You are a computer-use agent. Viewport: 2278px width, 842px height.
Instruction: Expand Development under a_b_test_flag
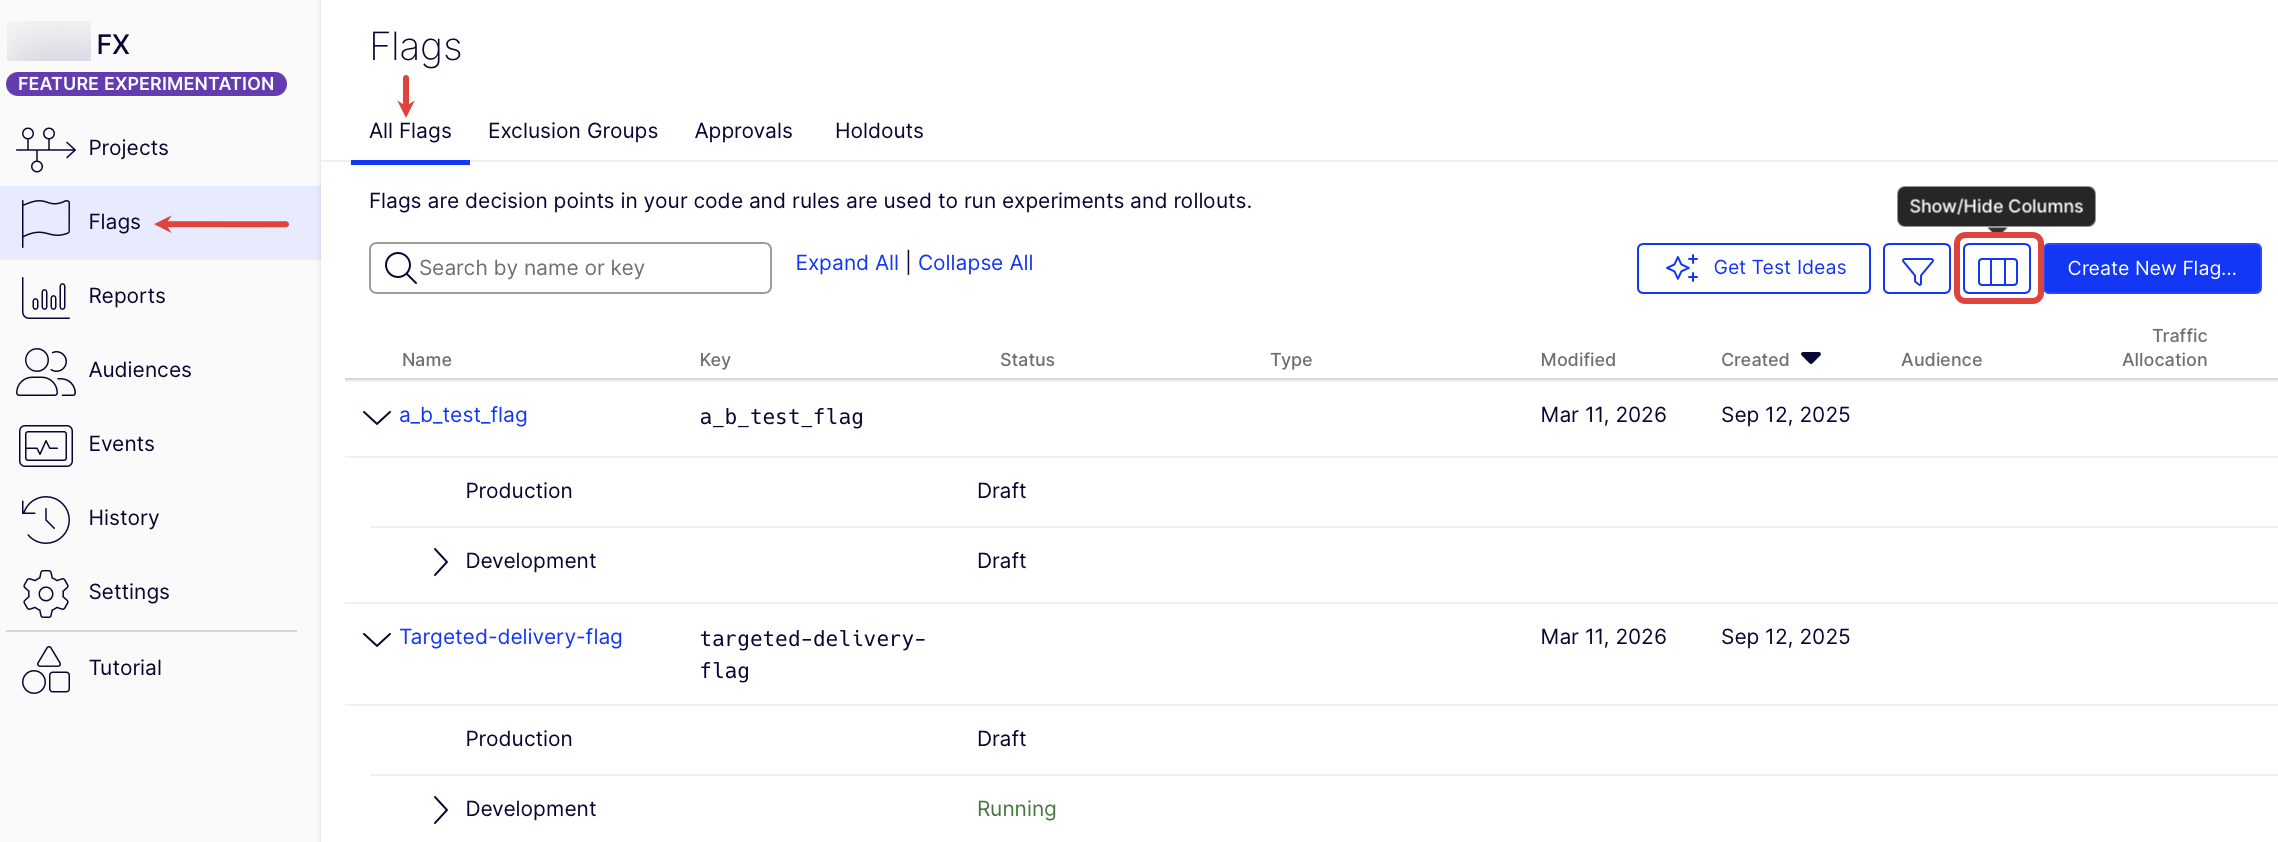[440, 561]
